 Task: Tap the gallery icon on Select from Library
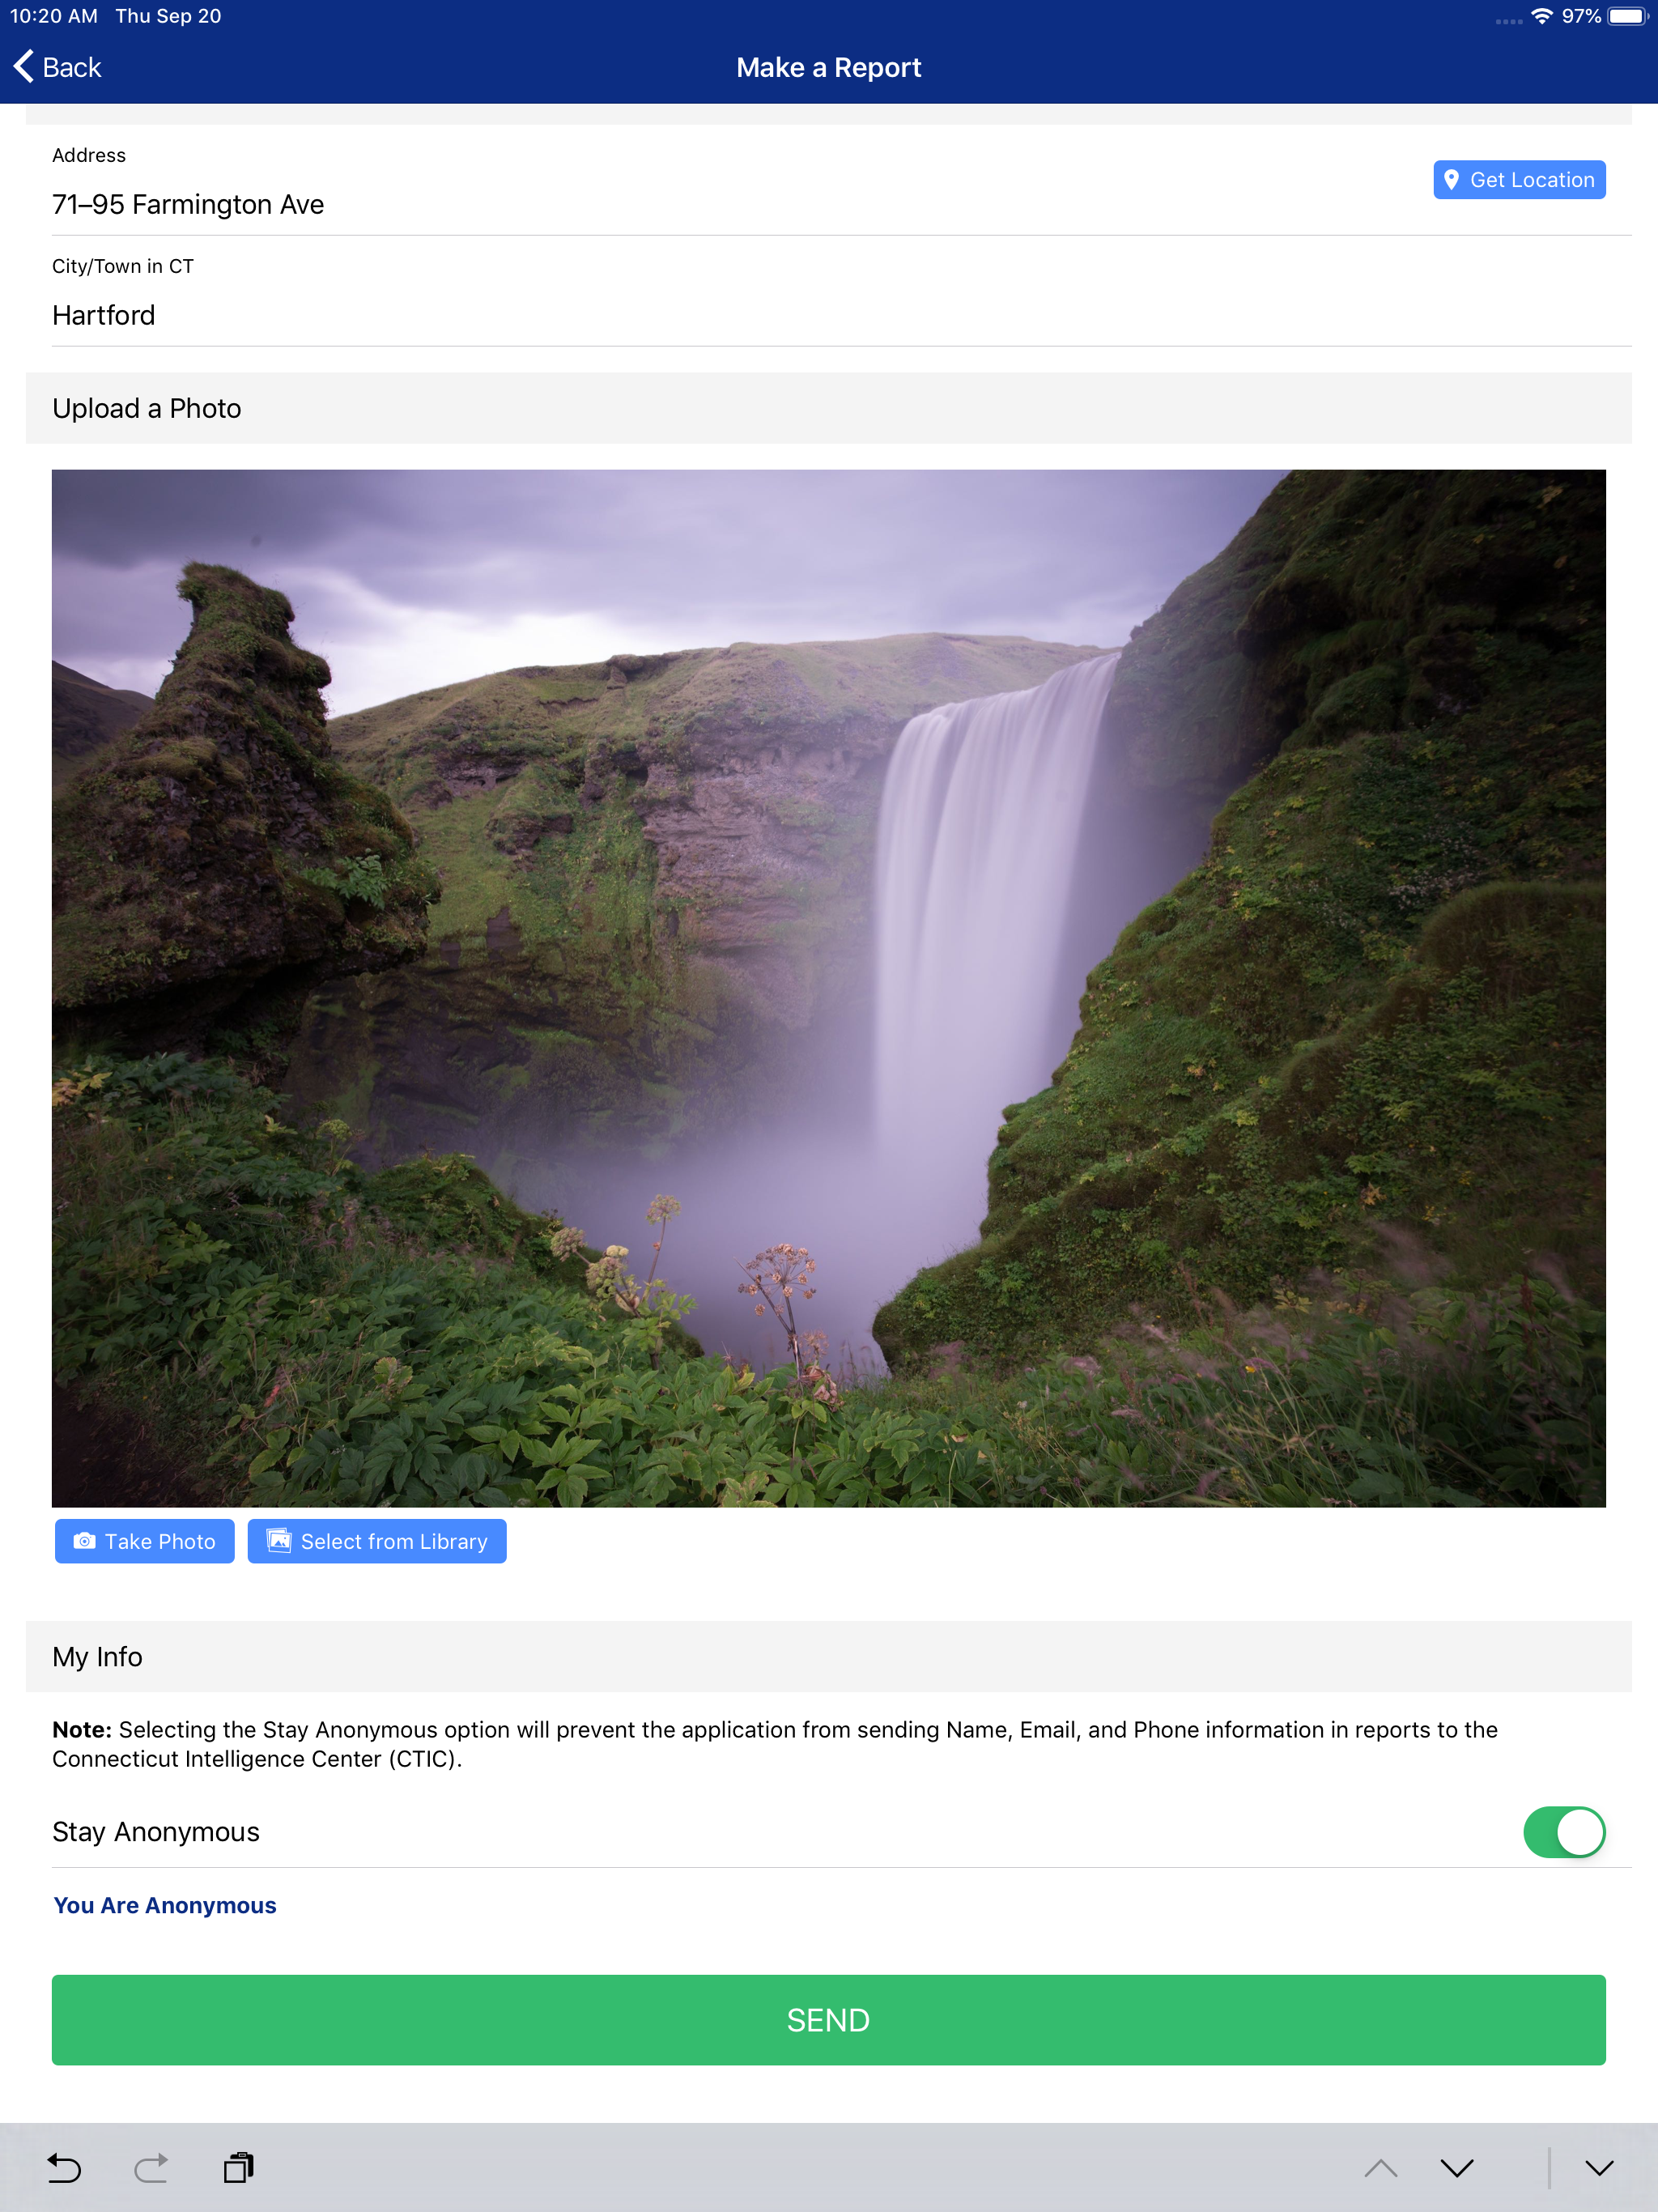(x=279, y=1541)
